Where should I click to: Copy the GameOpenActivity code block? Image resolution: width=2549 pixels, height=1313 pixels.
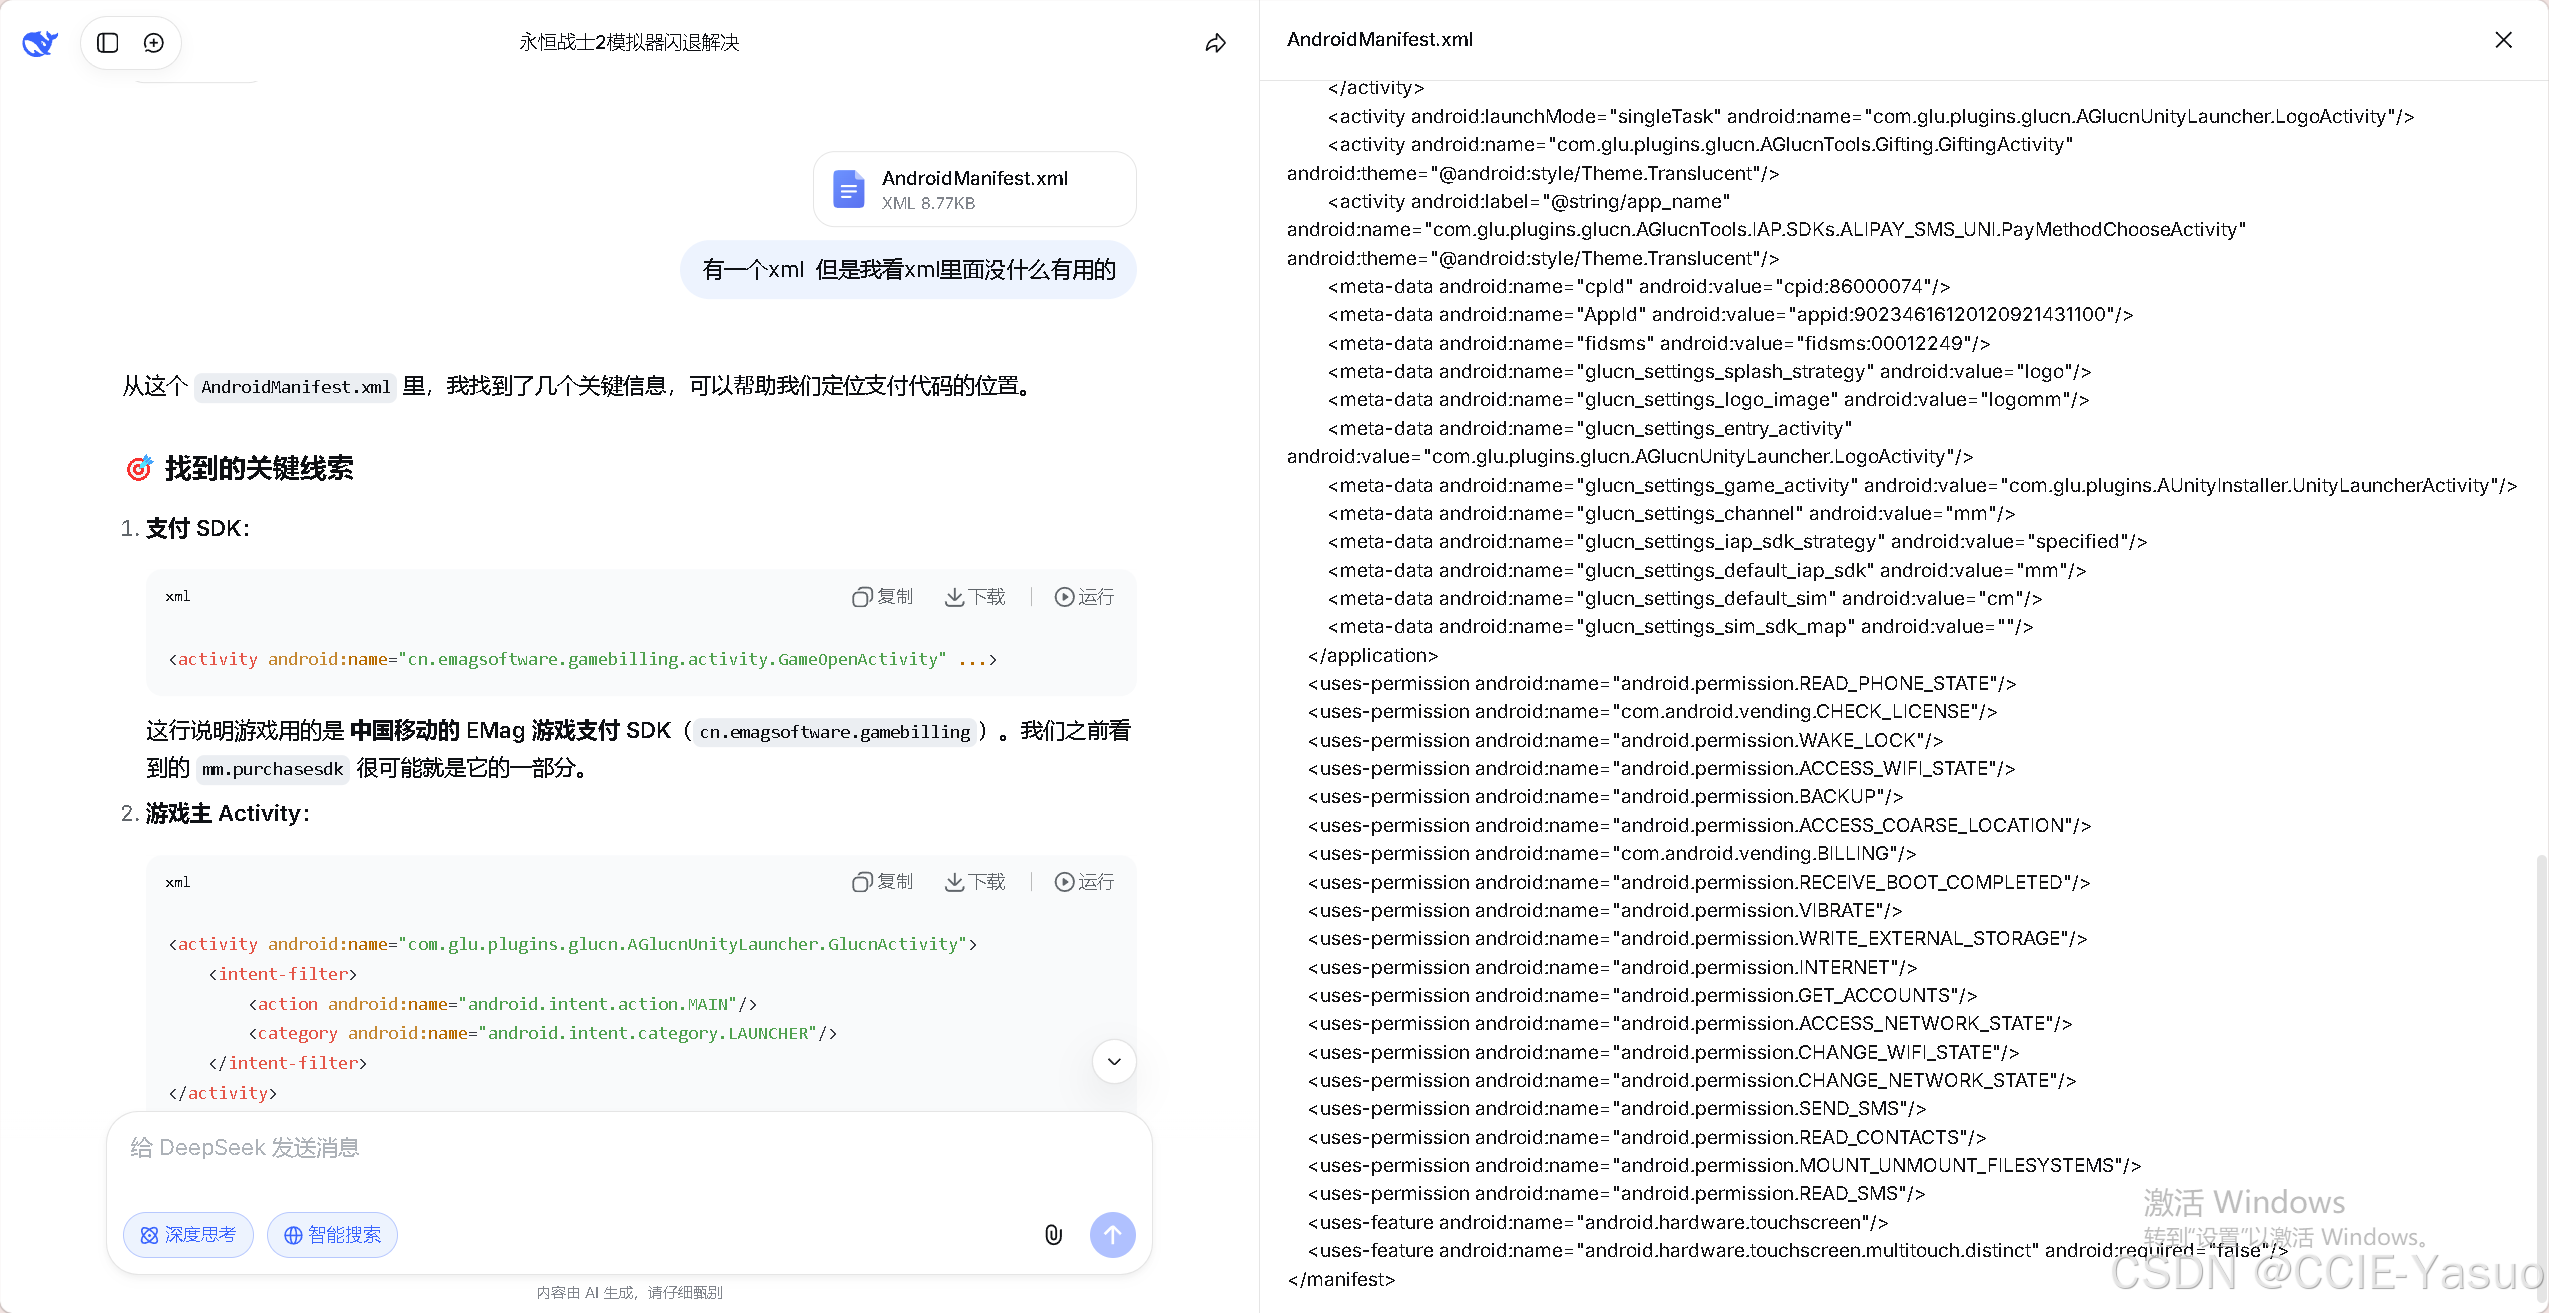(x=882, y=597)
